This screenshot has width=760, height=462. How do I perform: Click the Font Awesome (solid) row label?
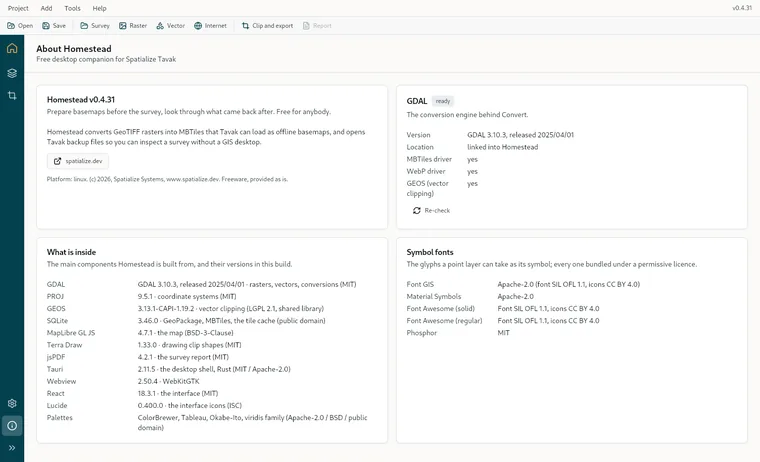pyautogui.click(x=441, y=308)
